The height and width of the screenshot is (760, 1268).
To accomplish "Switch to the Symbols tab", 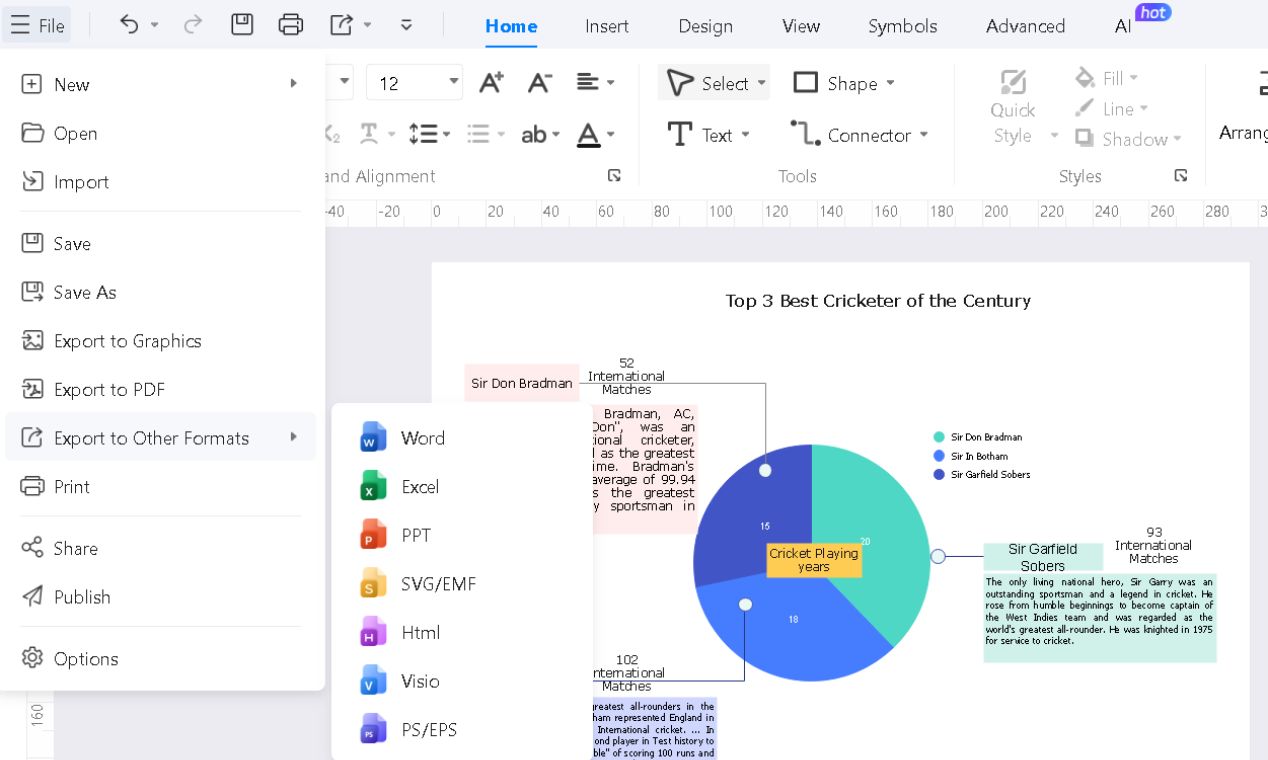I will (x=903, y=26).
